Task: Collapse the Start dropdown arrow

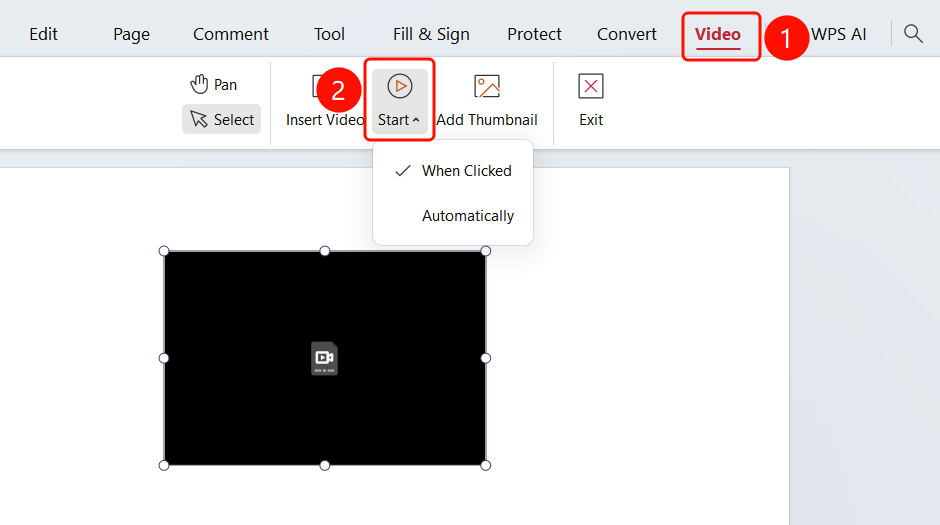Action: click(x=416, y=120)
